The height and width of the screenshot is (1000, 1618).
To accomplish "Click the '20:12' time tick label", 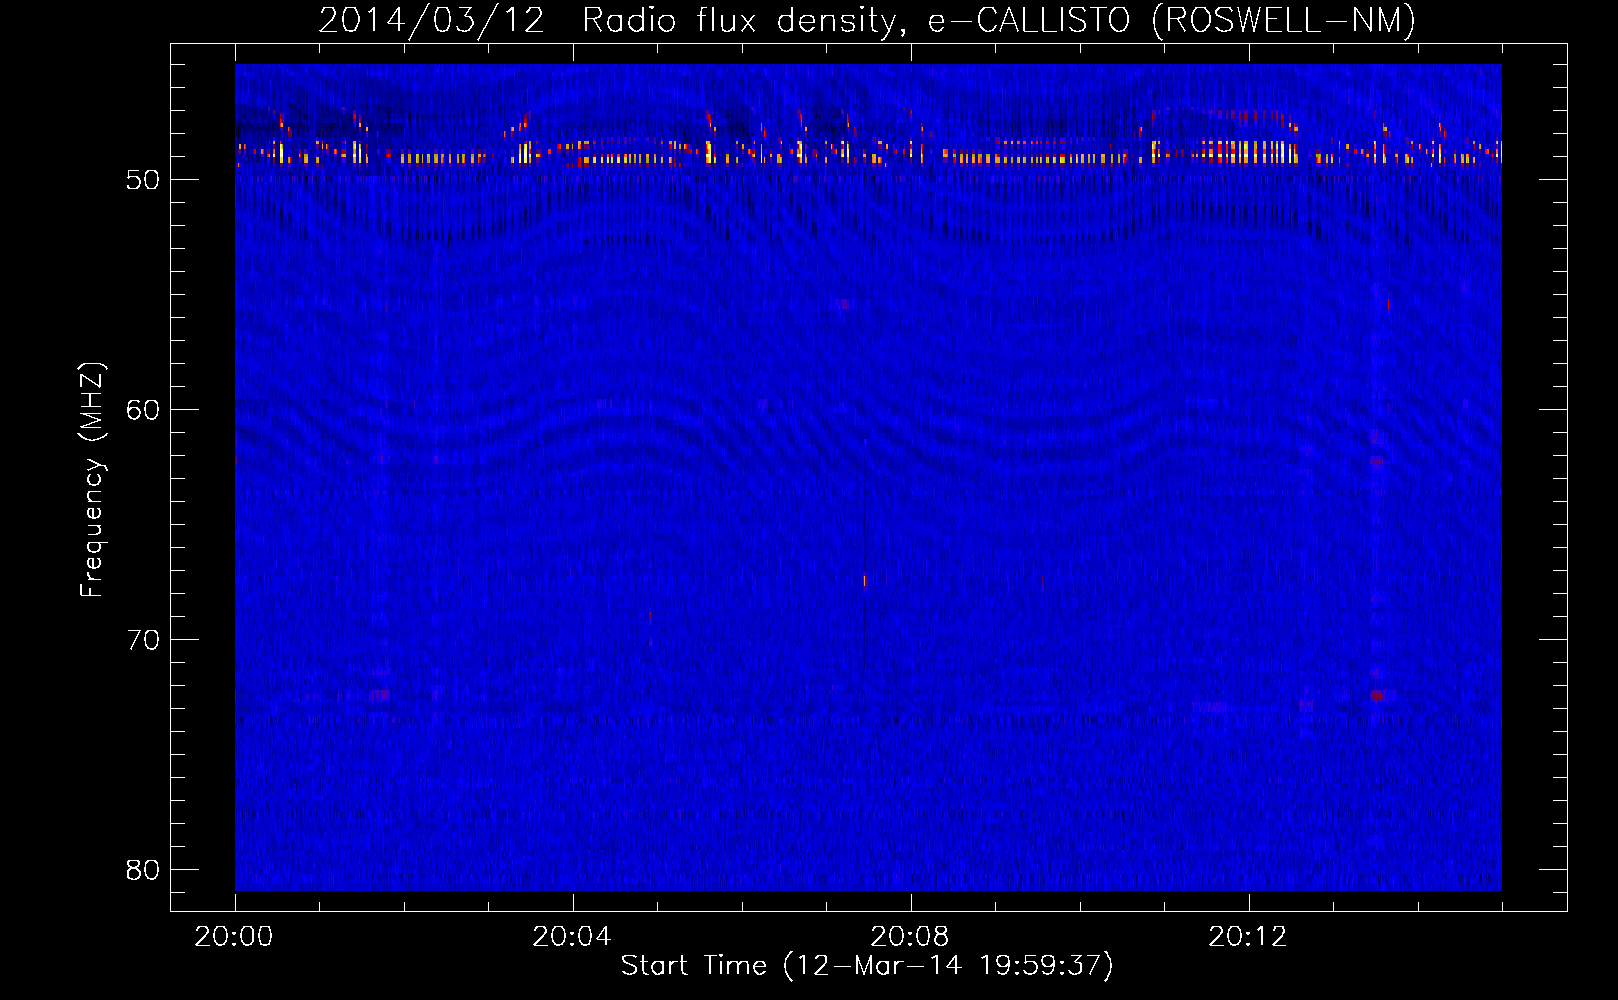I will point(1248,936).
